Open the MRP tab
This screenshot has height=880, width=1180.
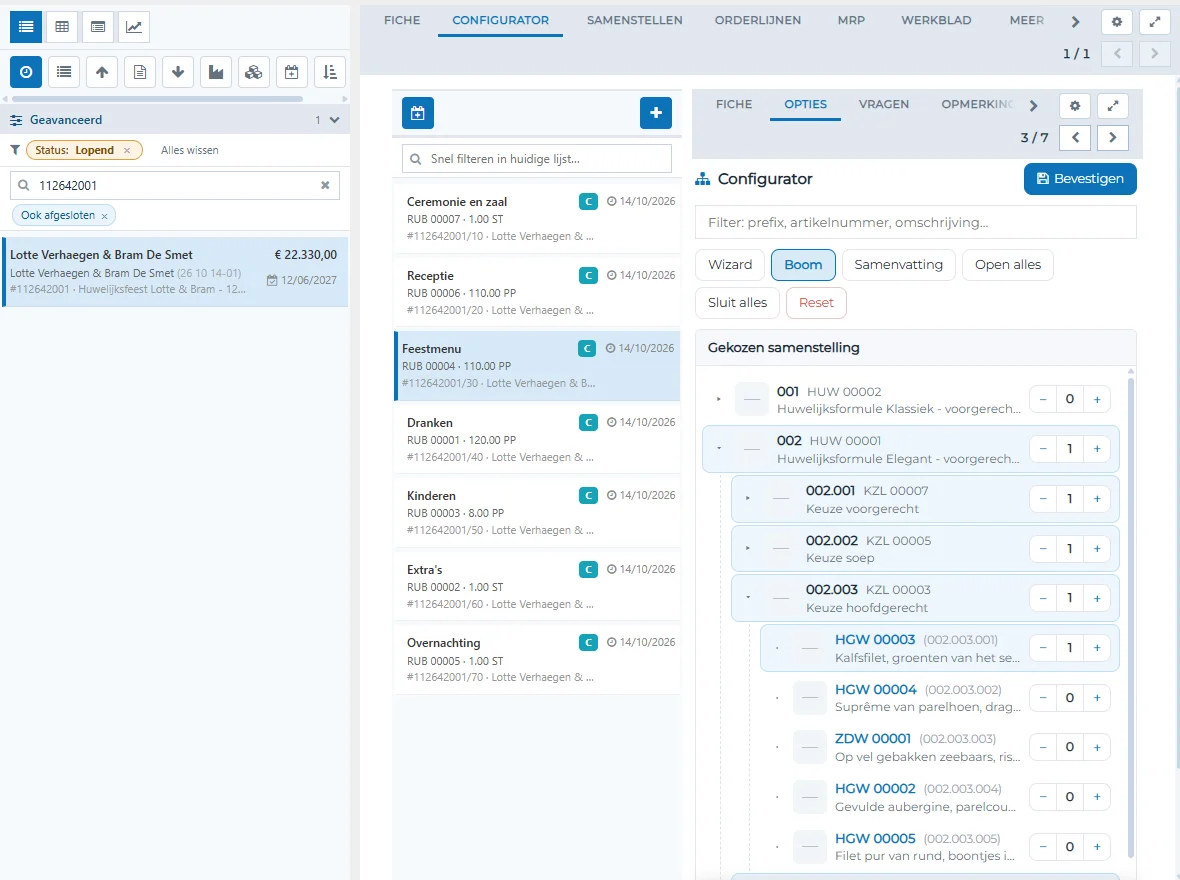point(851,20)
